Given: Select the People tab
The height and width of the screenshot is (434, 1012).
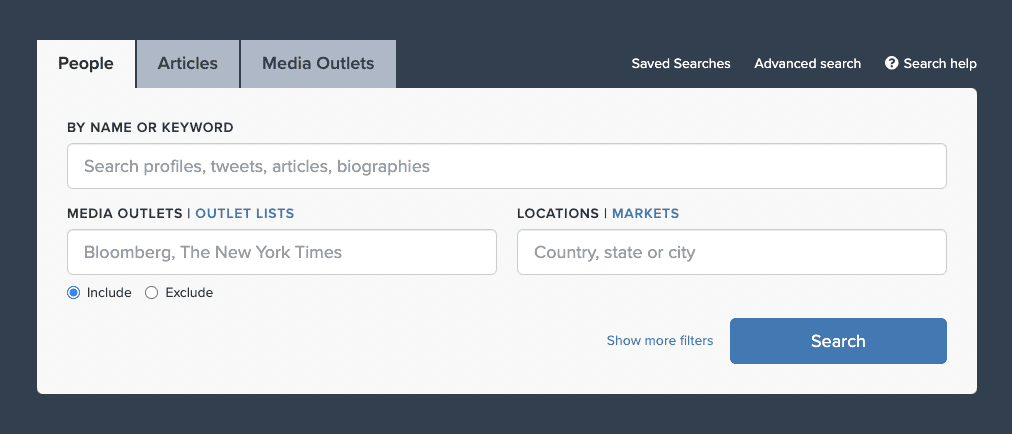Looking at the screenshot, I should [x=86, y=64].
